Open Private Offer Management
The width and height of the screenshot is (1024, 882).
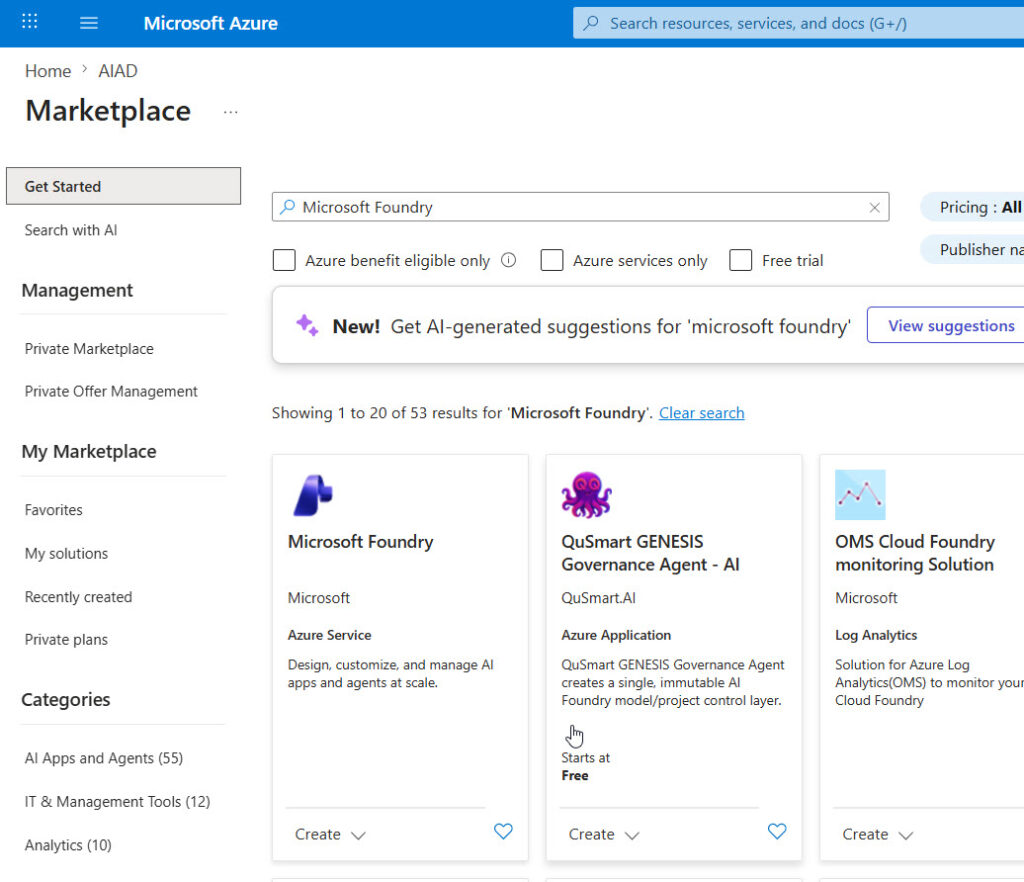(111, 391)
